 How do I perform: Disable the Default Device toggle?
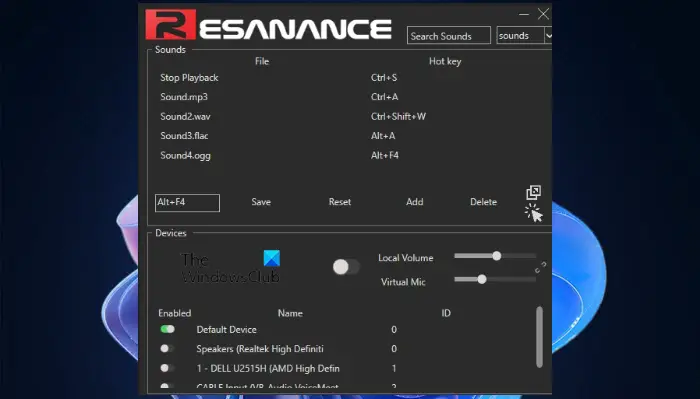pyautogui.click(x=167, y=329)
